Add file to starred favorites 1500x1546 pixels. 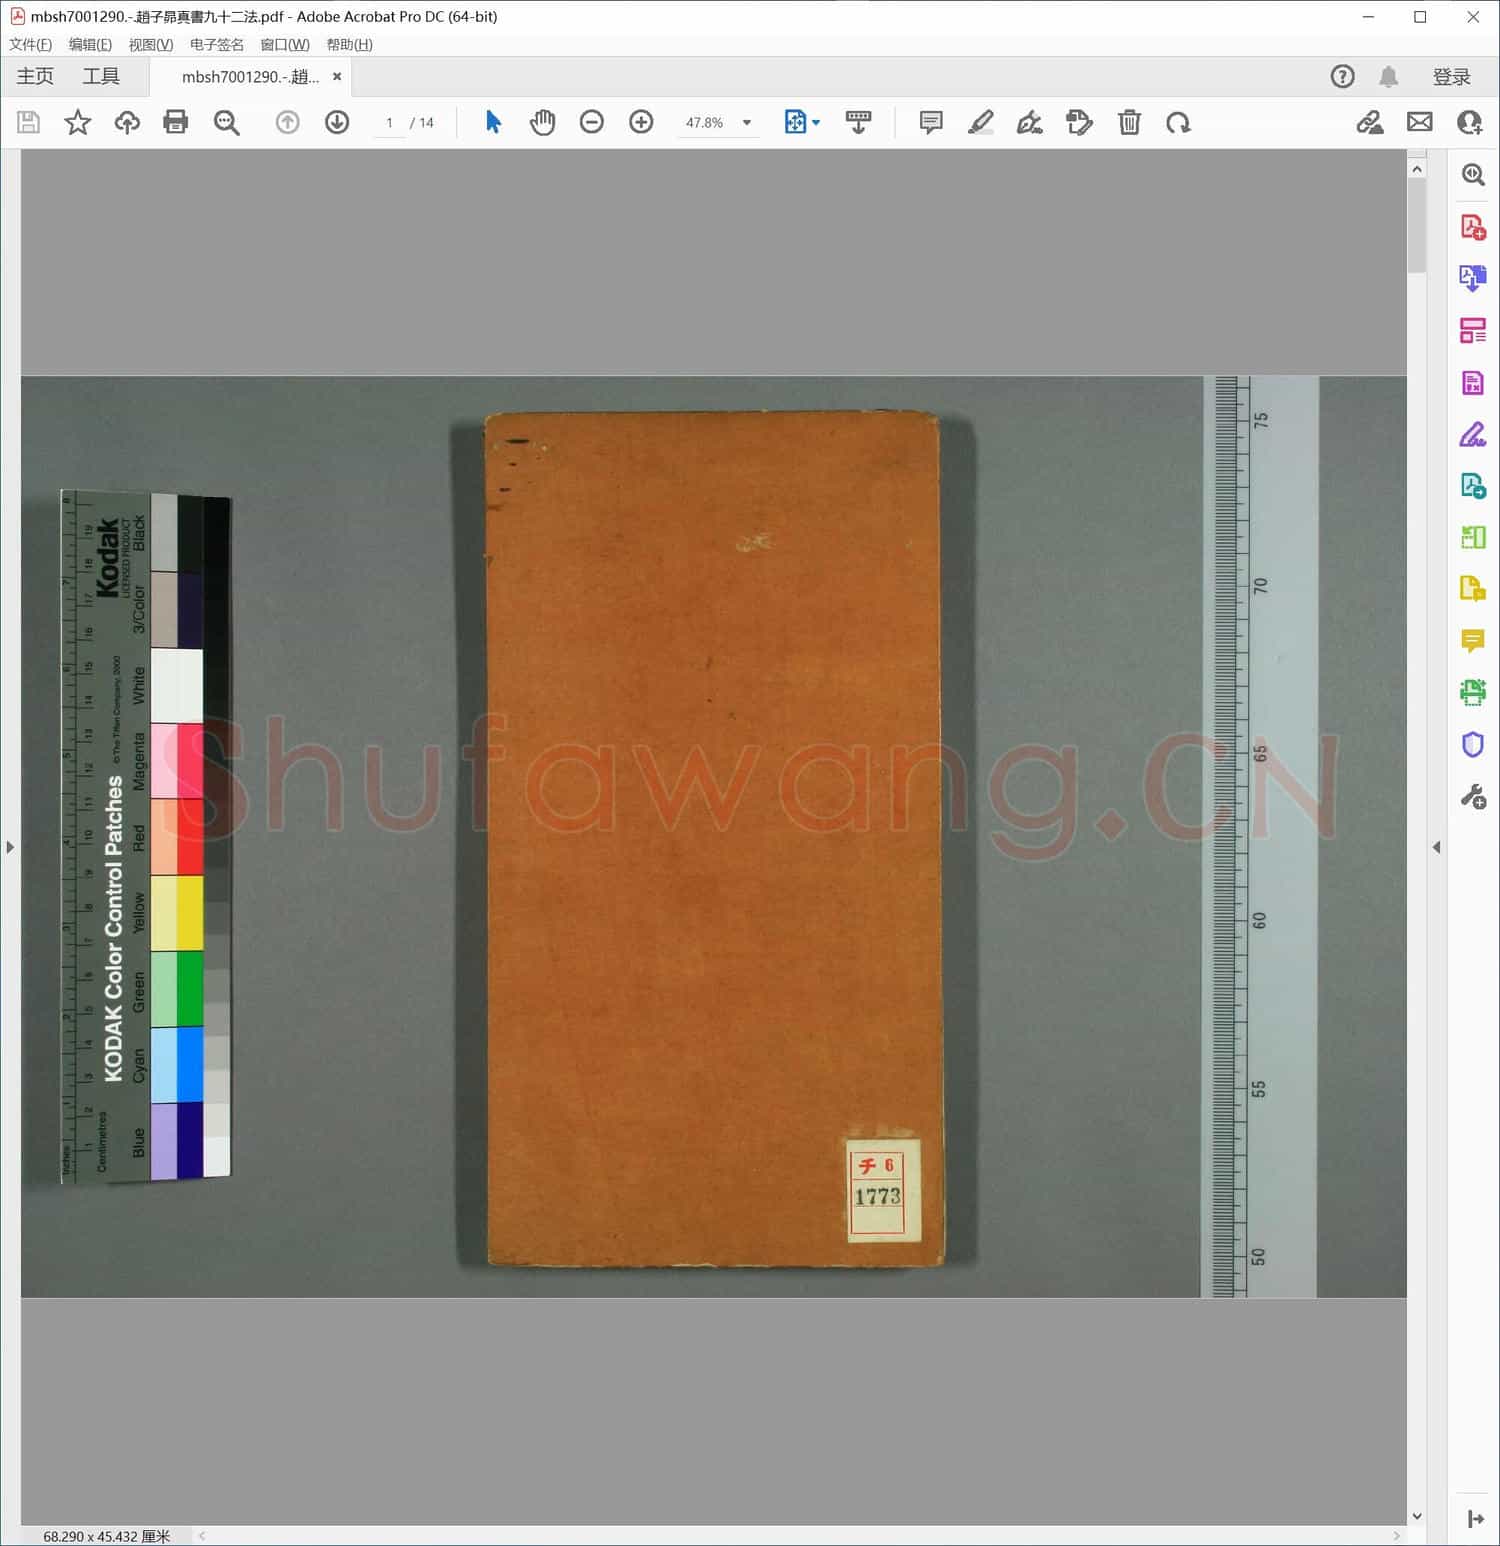77,122
